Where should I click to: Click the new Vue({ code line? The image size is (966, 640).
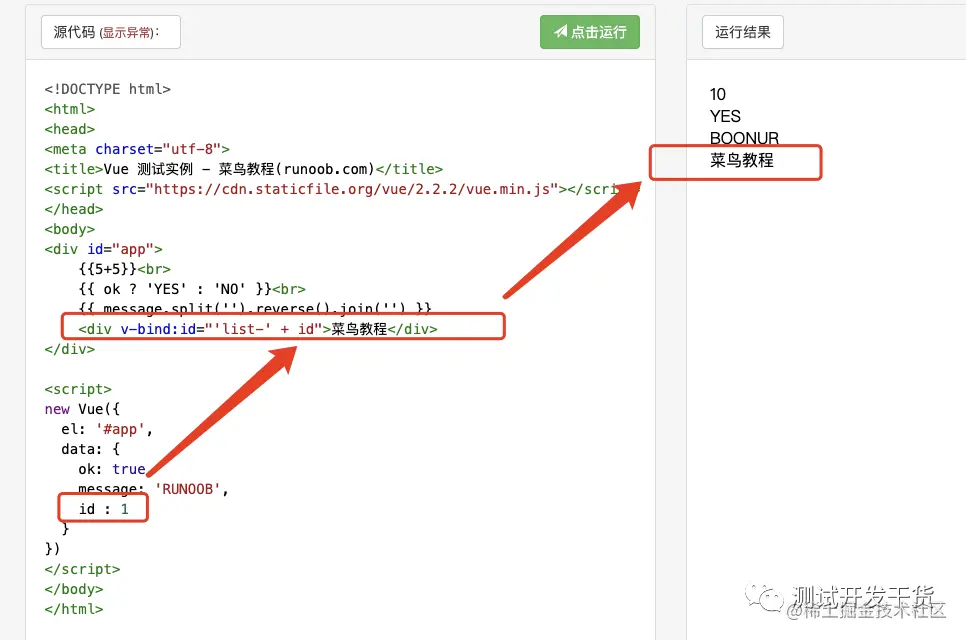click(x=82, y=409)
